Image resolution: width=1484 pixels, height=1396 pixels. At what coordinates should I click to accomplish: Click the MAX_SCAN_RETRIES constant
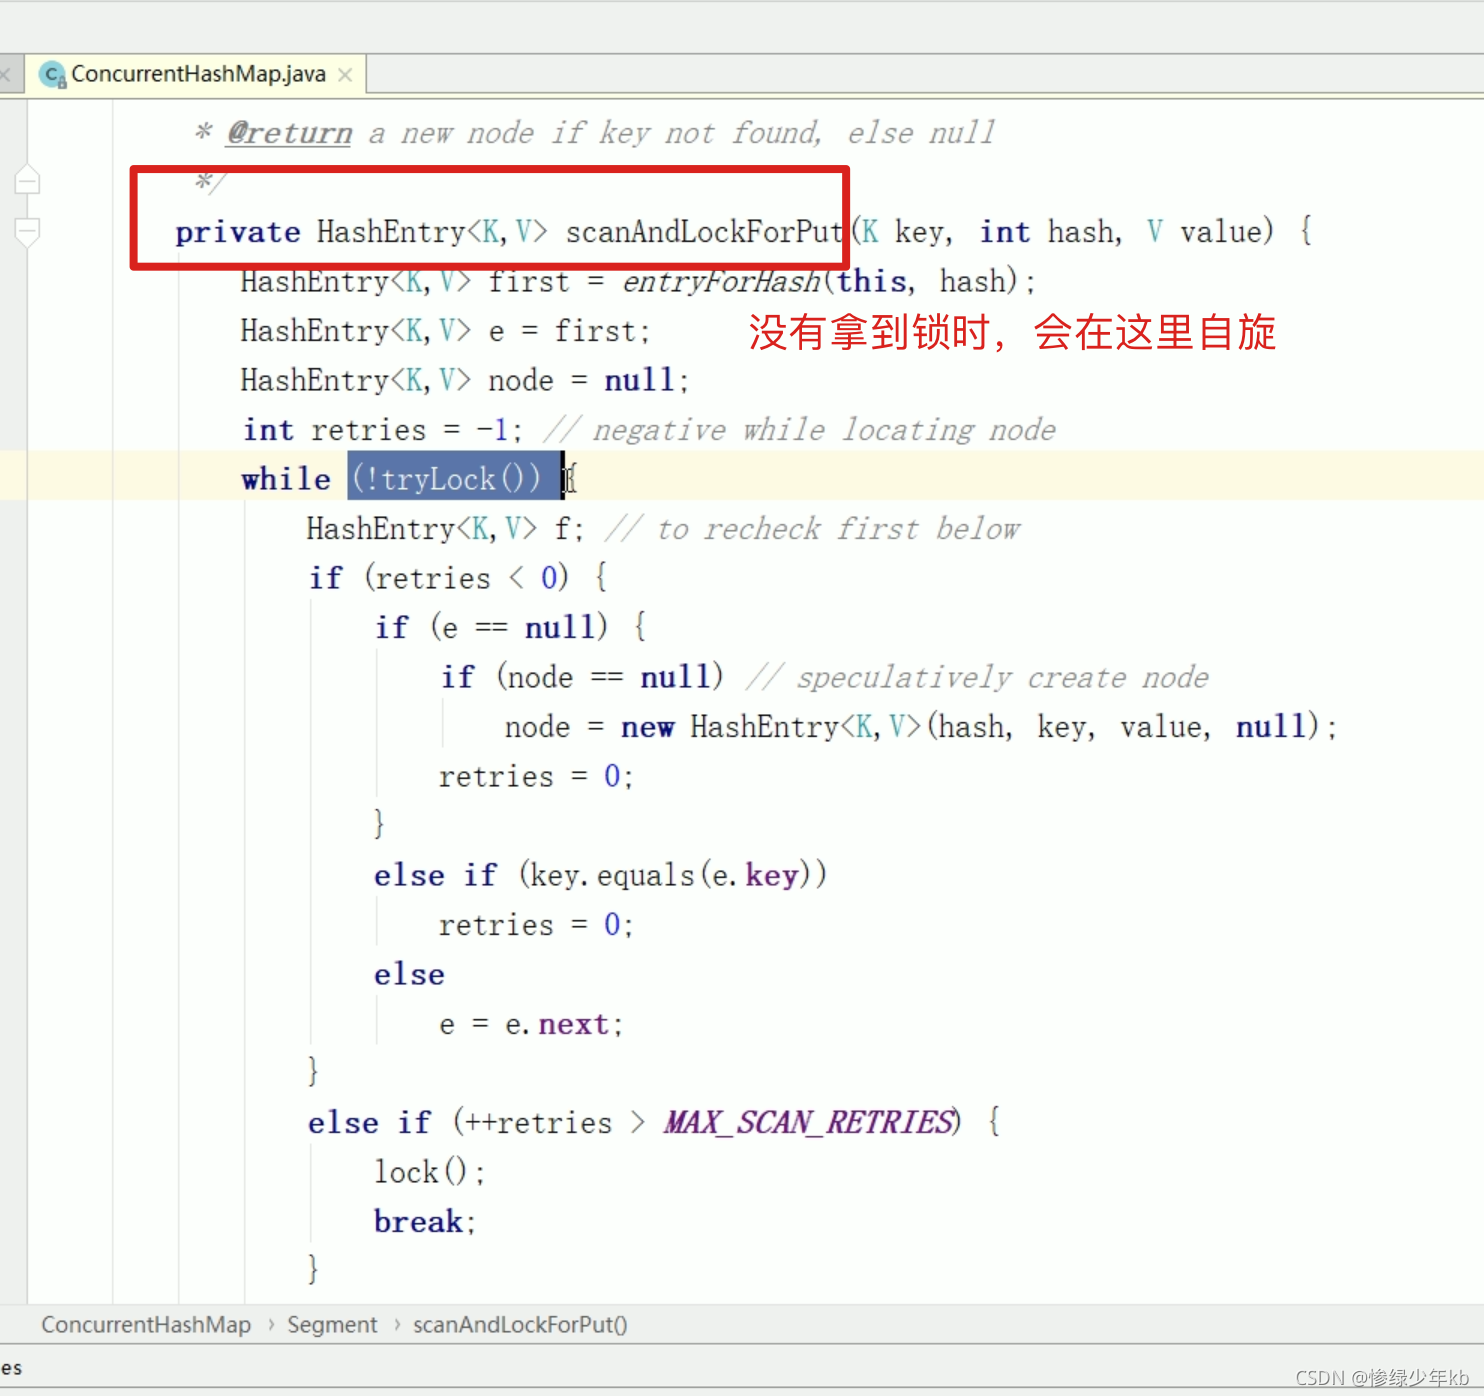pos(809,1123)
